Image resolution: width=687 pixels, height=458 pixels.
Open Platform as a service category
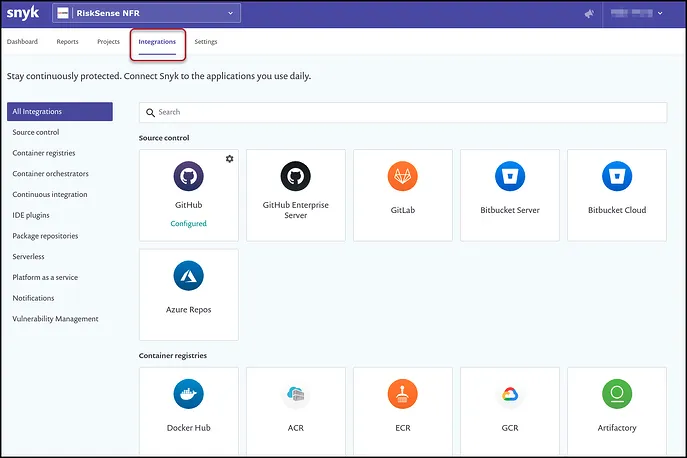45,277
